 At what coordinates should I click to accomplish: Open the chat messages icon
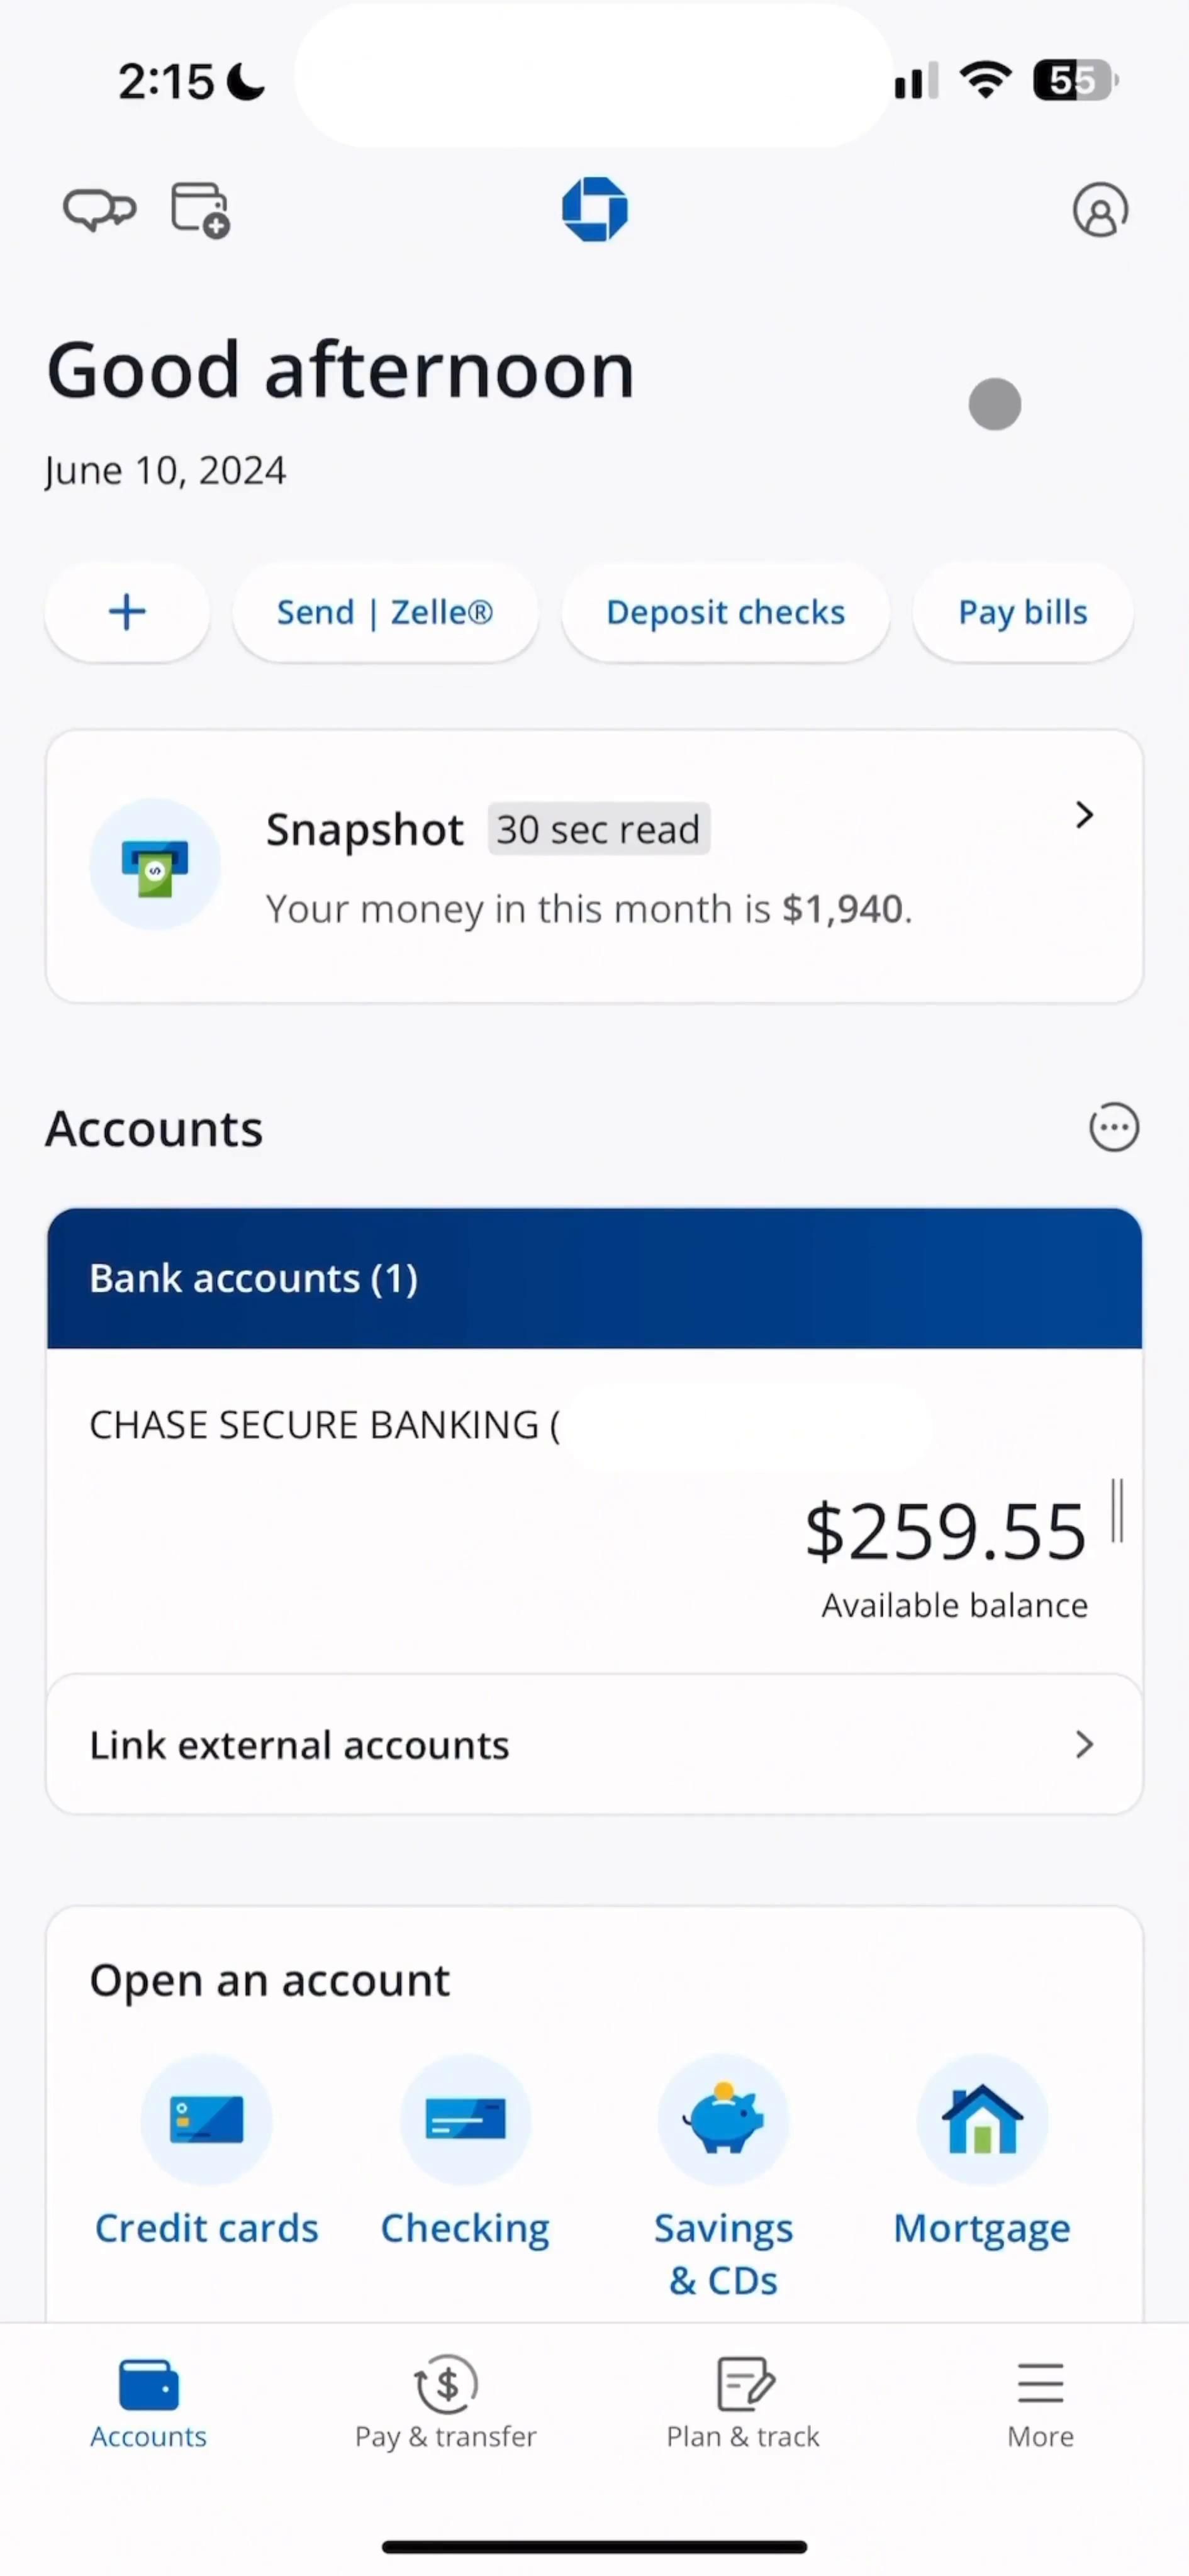99,210
